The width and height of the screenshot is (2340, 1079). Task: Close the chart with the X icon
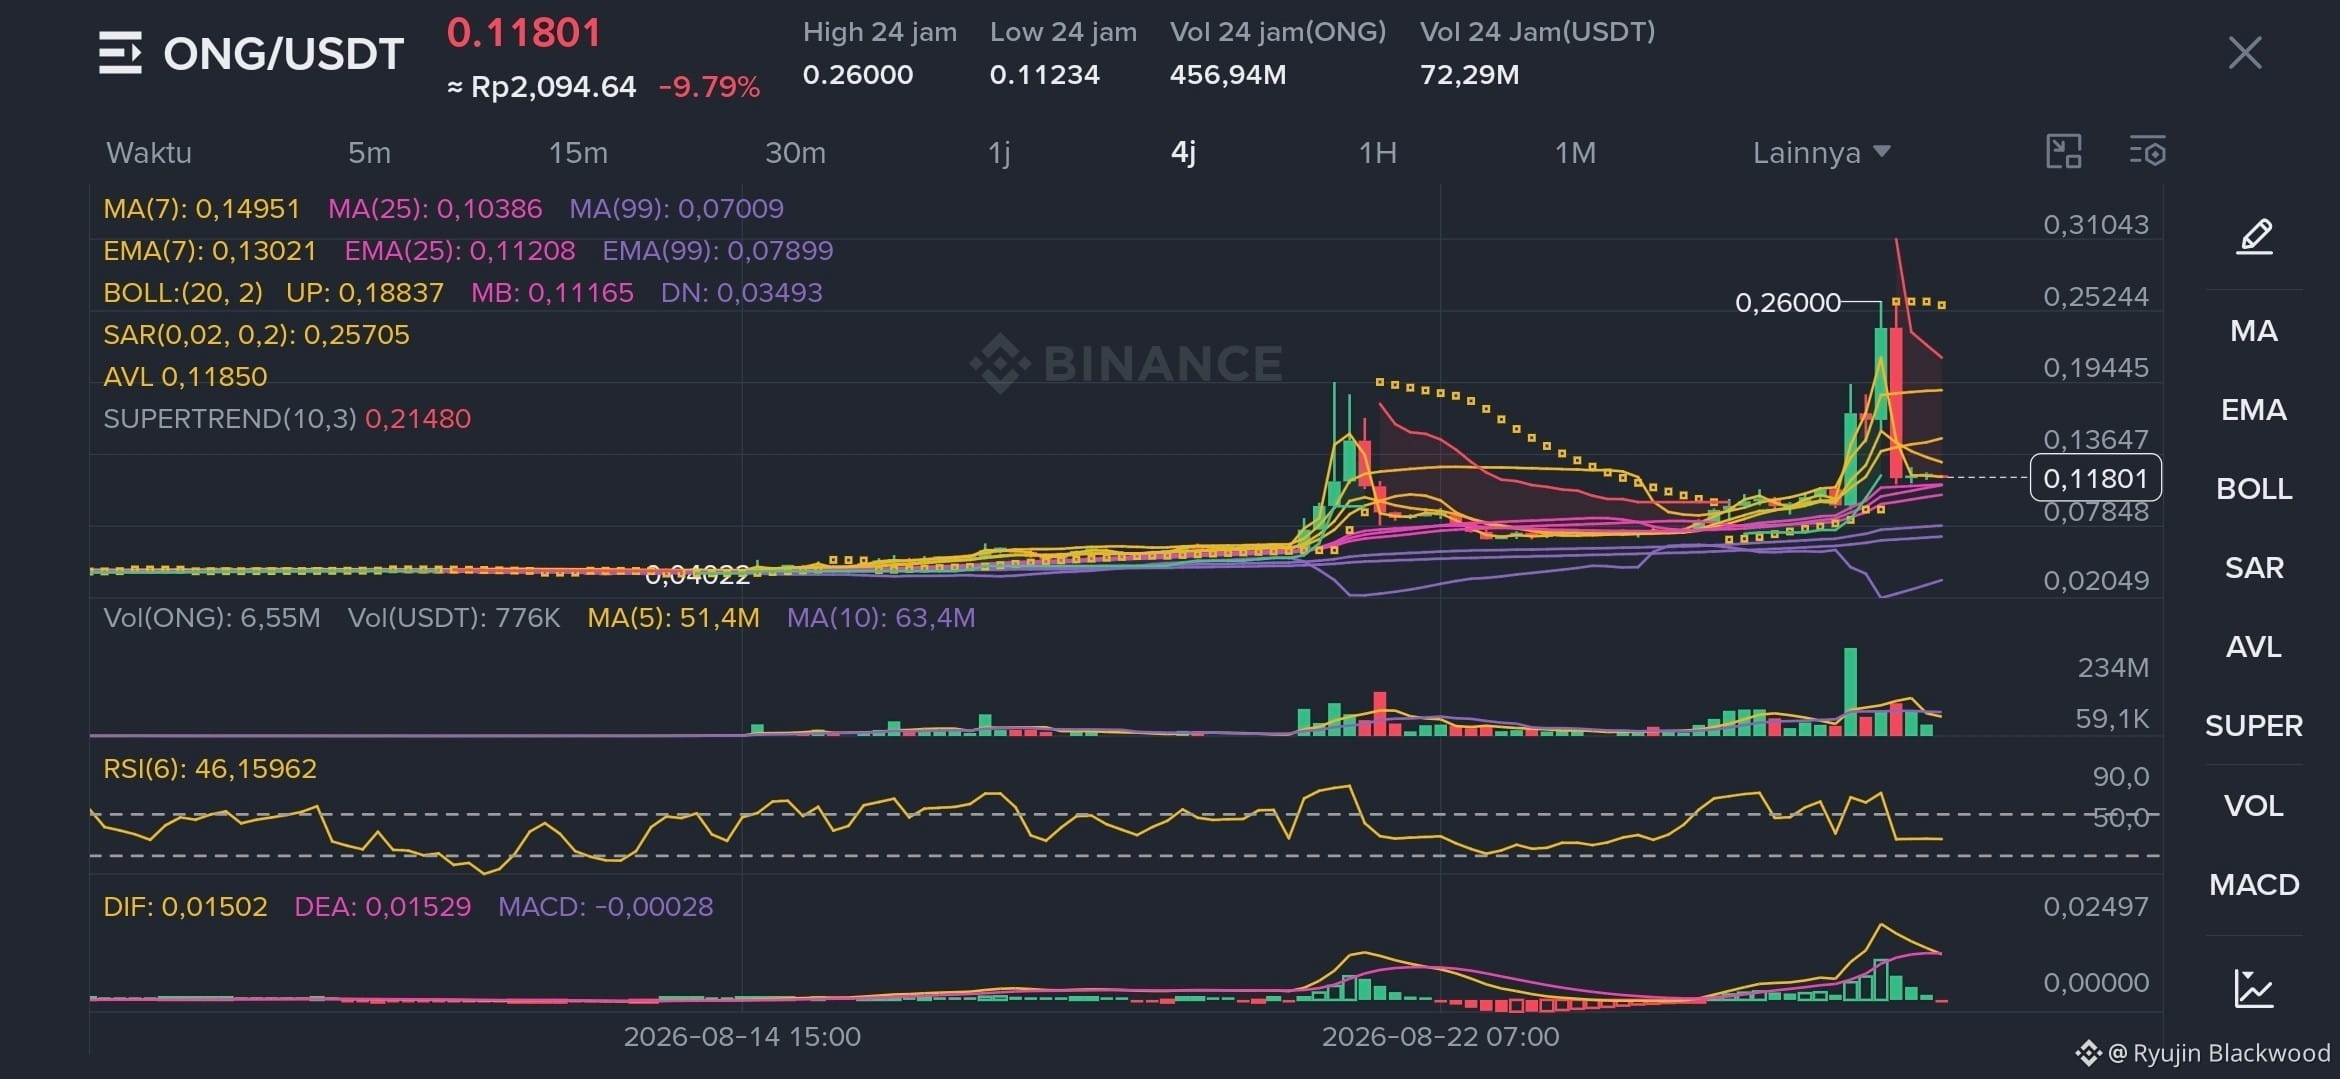point(2245,53)
